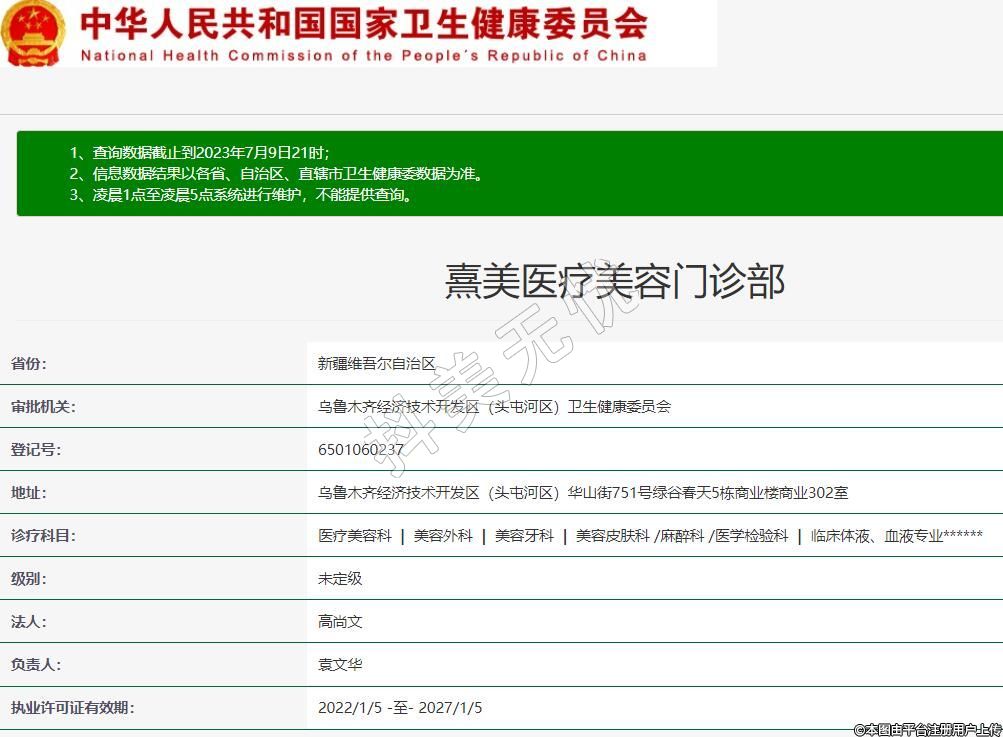Select responsible person name 袁文华
Viewport: 1003px width, 737px height.
pos(340,665)
